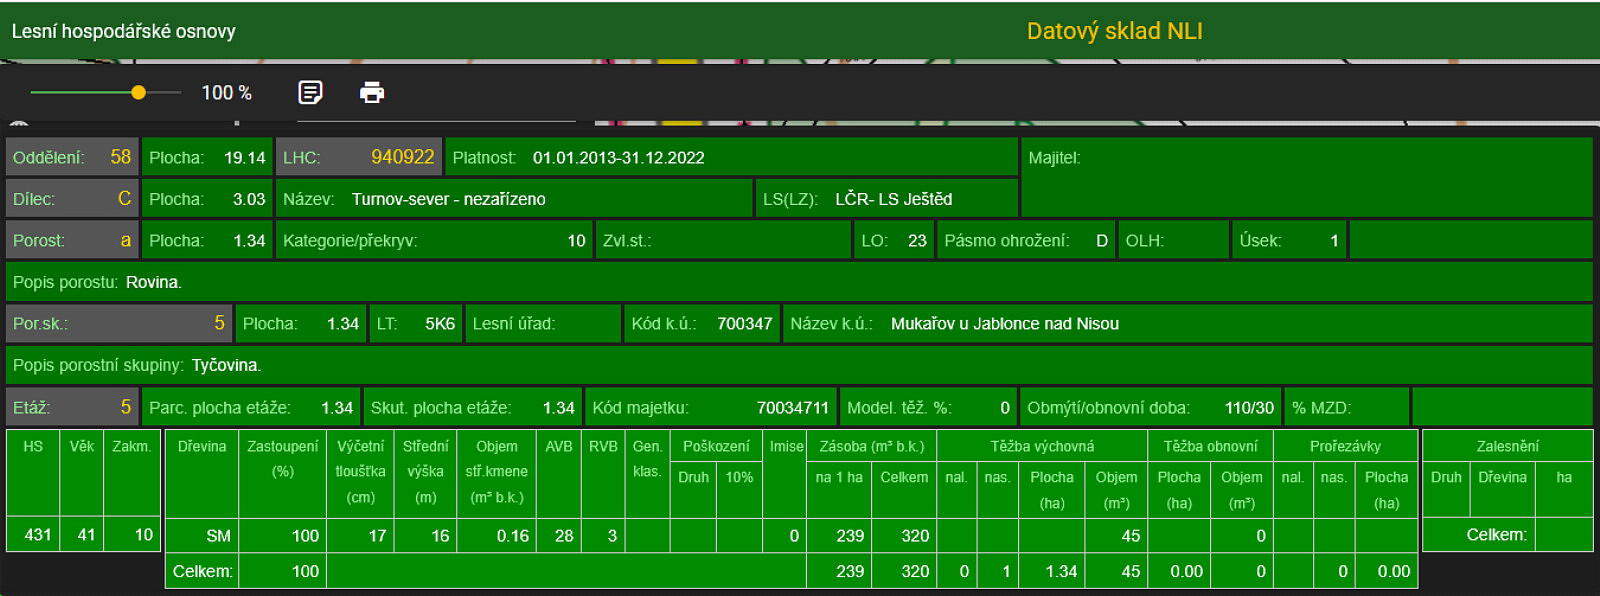Click Střední výška value 16
This screenshot has width=1600, height=596.
(440, 536)
